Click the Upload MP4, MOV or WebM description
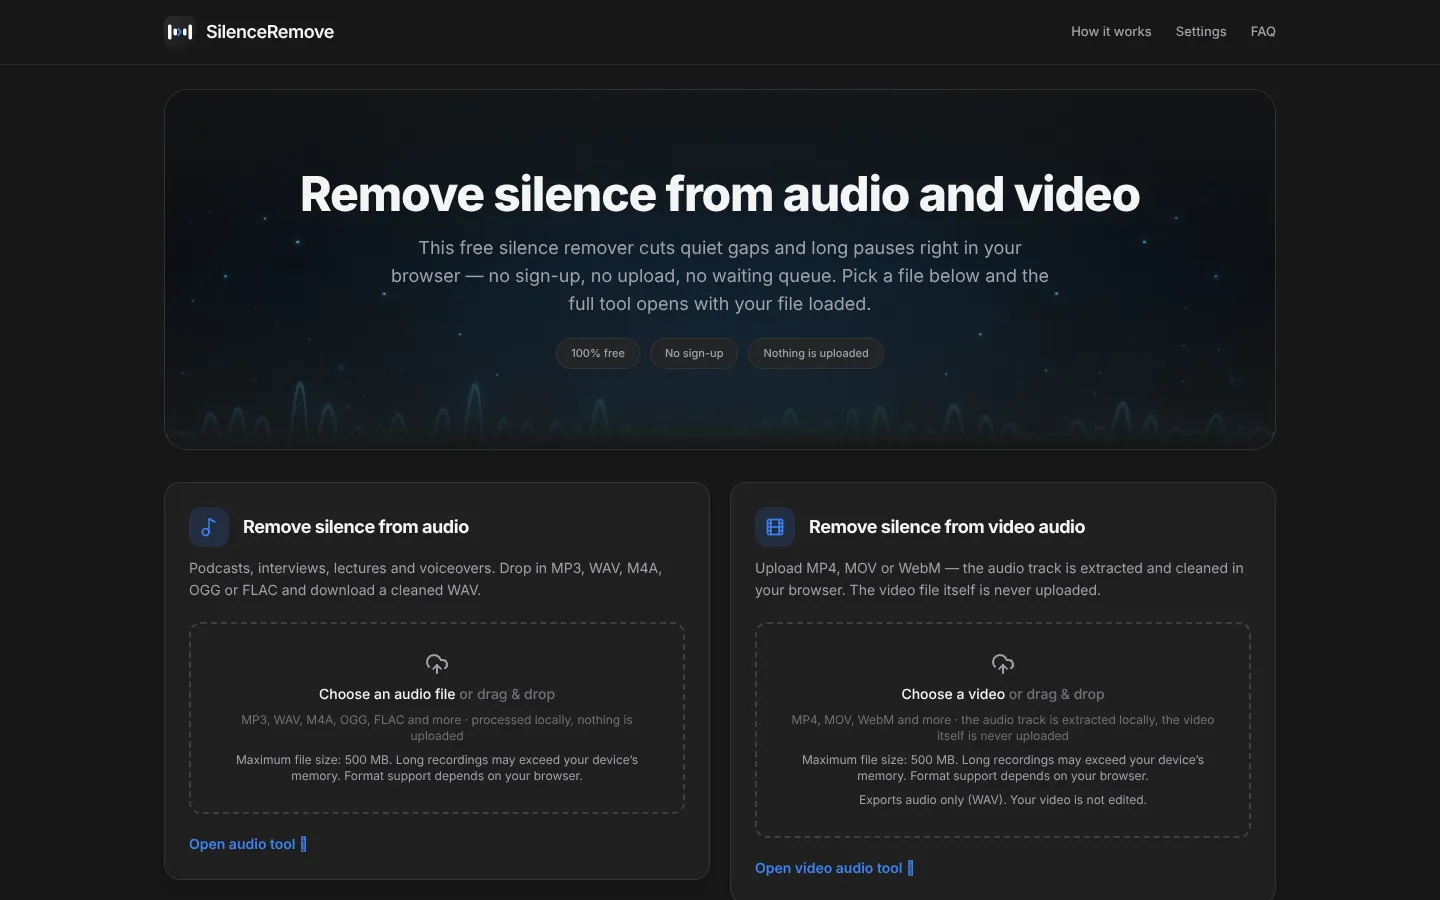Screen dimensions: 1440x900 tap(999, 579)
